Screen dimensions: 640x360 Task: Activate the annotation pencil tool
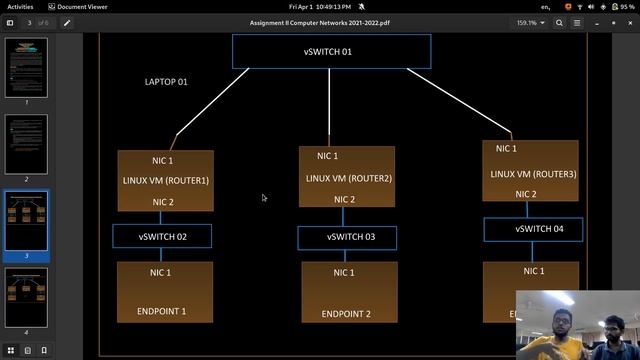click(67, 23)
